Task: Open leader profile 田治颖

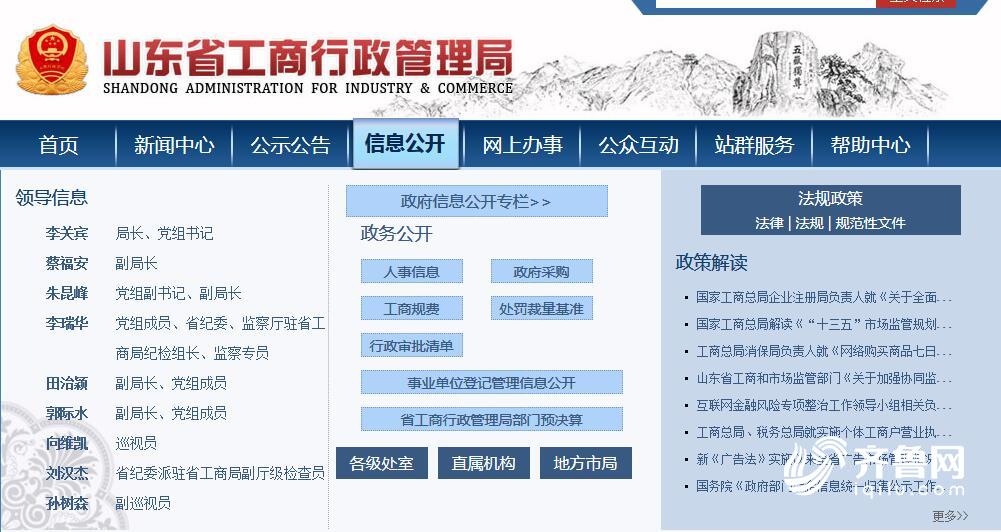Action: pyautogui.click(x=66, y=383)
